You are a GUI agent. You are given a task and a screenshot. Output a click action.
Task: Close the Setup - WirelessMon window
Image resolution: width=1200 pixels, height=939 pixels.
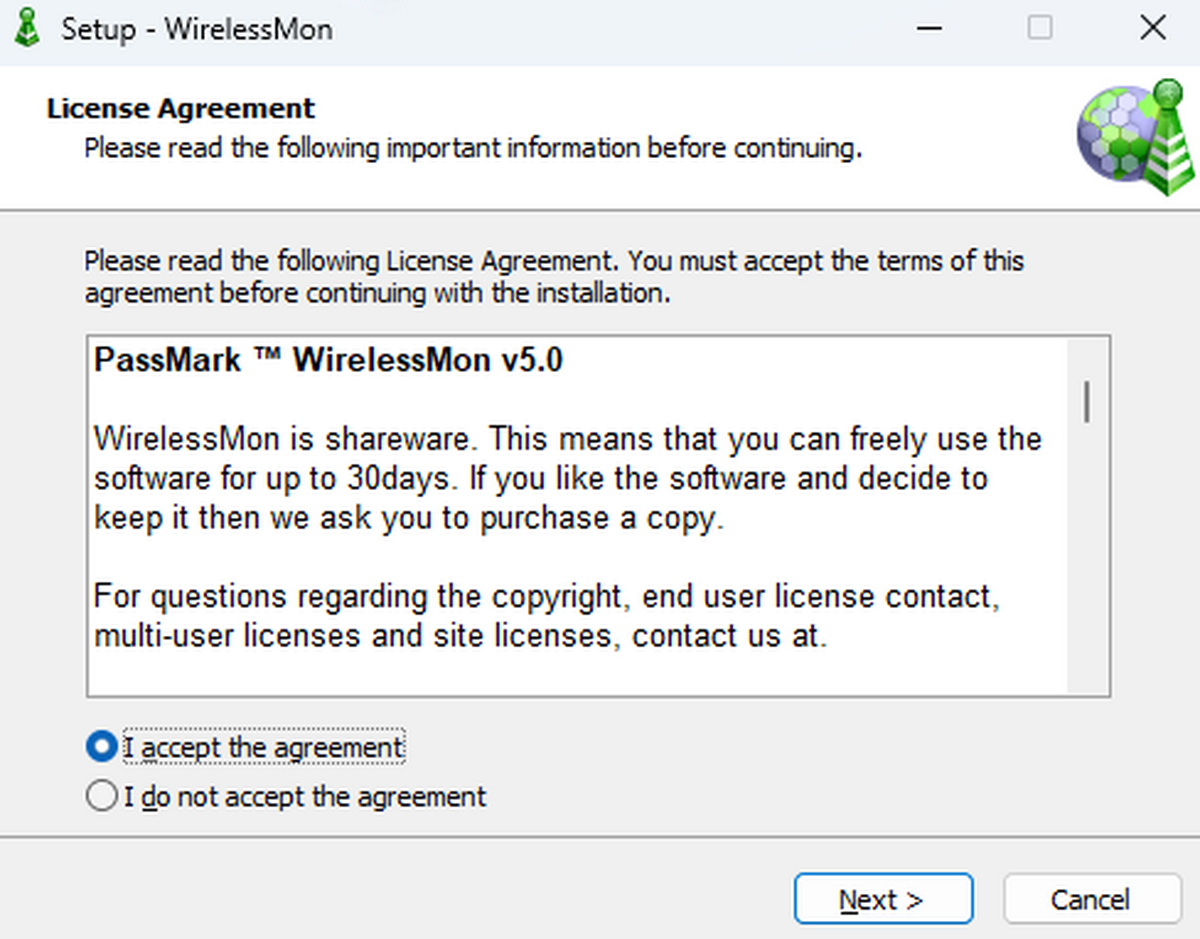click(x=1153, y=29)
